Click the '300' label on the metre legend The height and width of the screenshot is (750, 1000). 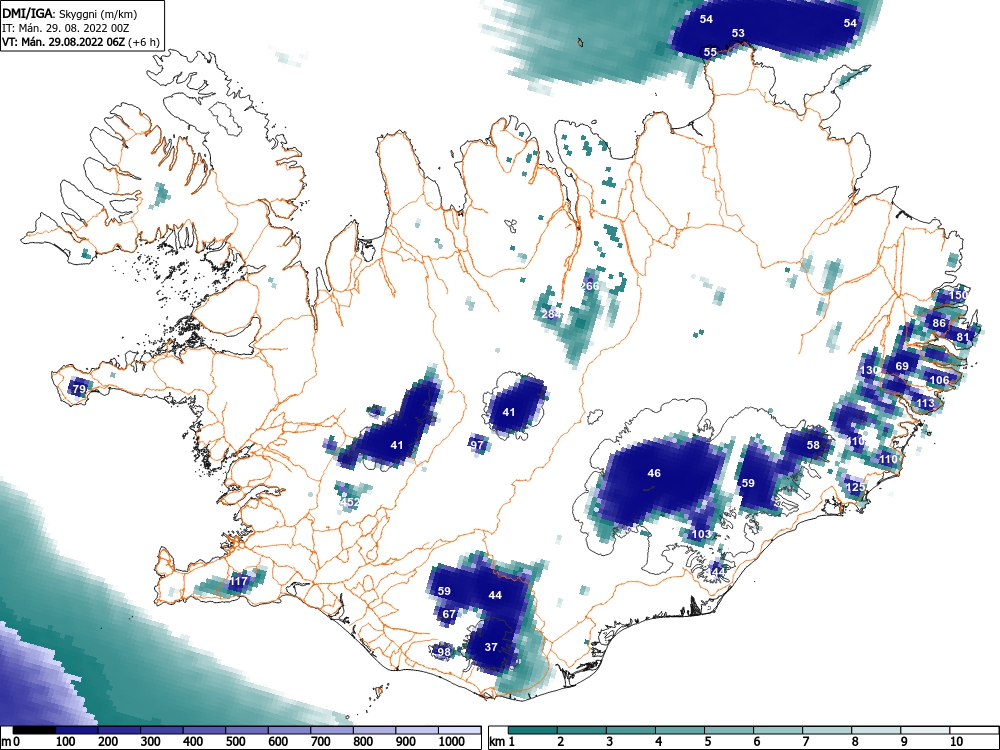pyautogui.click(x=151, y=742)
